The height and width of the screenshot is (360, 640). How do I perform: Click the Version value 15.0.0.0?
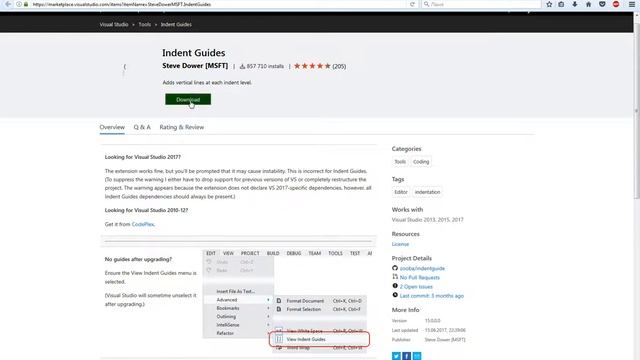coord(432,321)
